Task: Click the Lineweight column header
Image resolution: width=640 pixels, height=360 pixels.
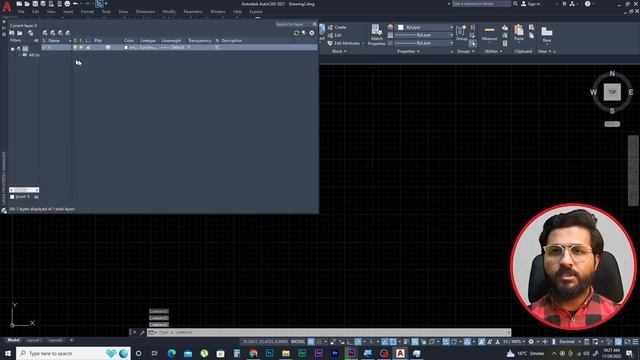Action: tap(171, 41)
